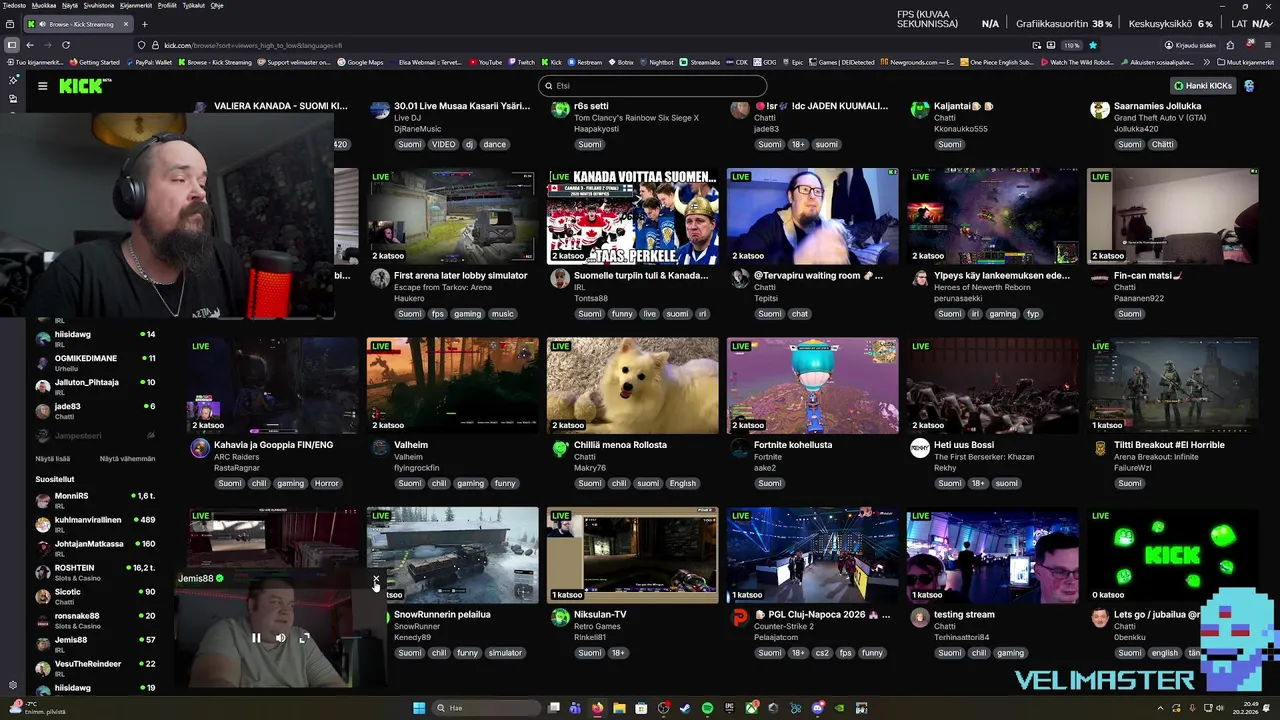Open ROSHTEIN channel in sidebar
Image resolution: width=1280 pixels, height=720 pixels.
(95, 572)
